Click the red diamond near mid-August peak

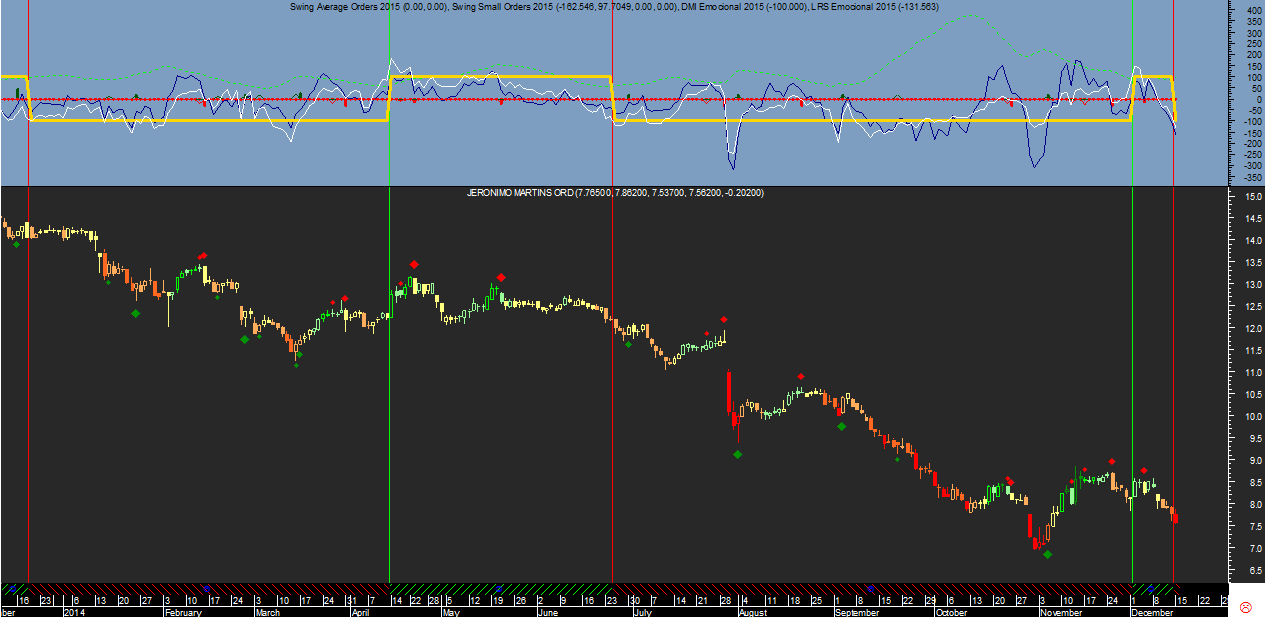(801, 377)
